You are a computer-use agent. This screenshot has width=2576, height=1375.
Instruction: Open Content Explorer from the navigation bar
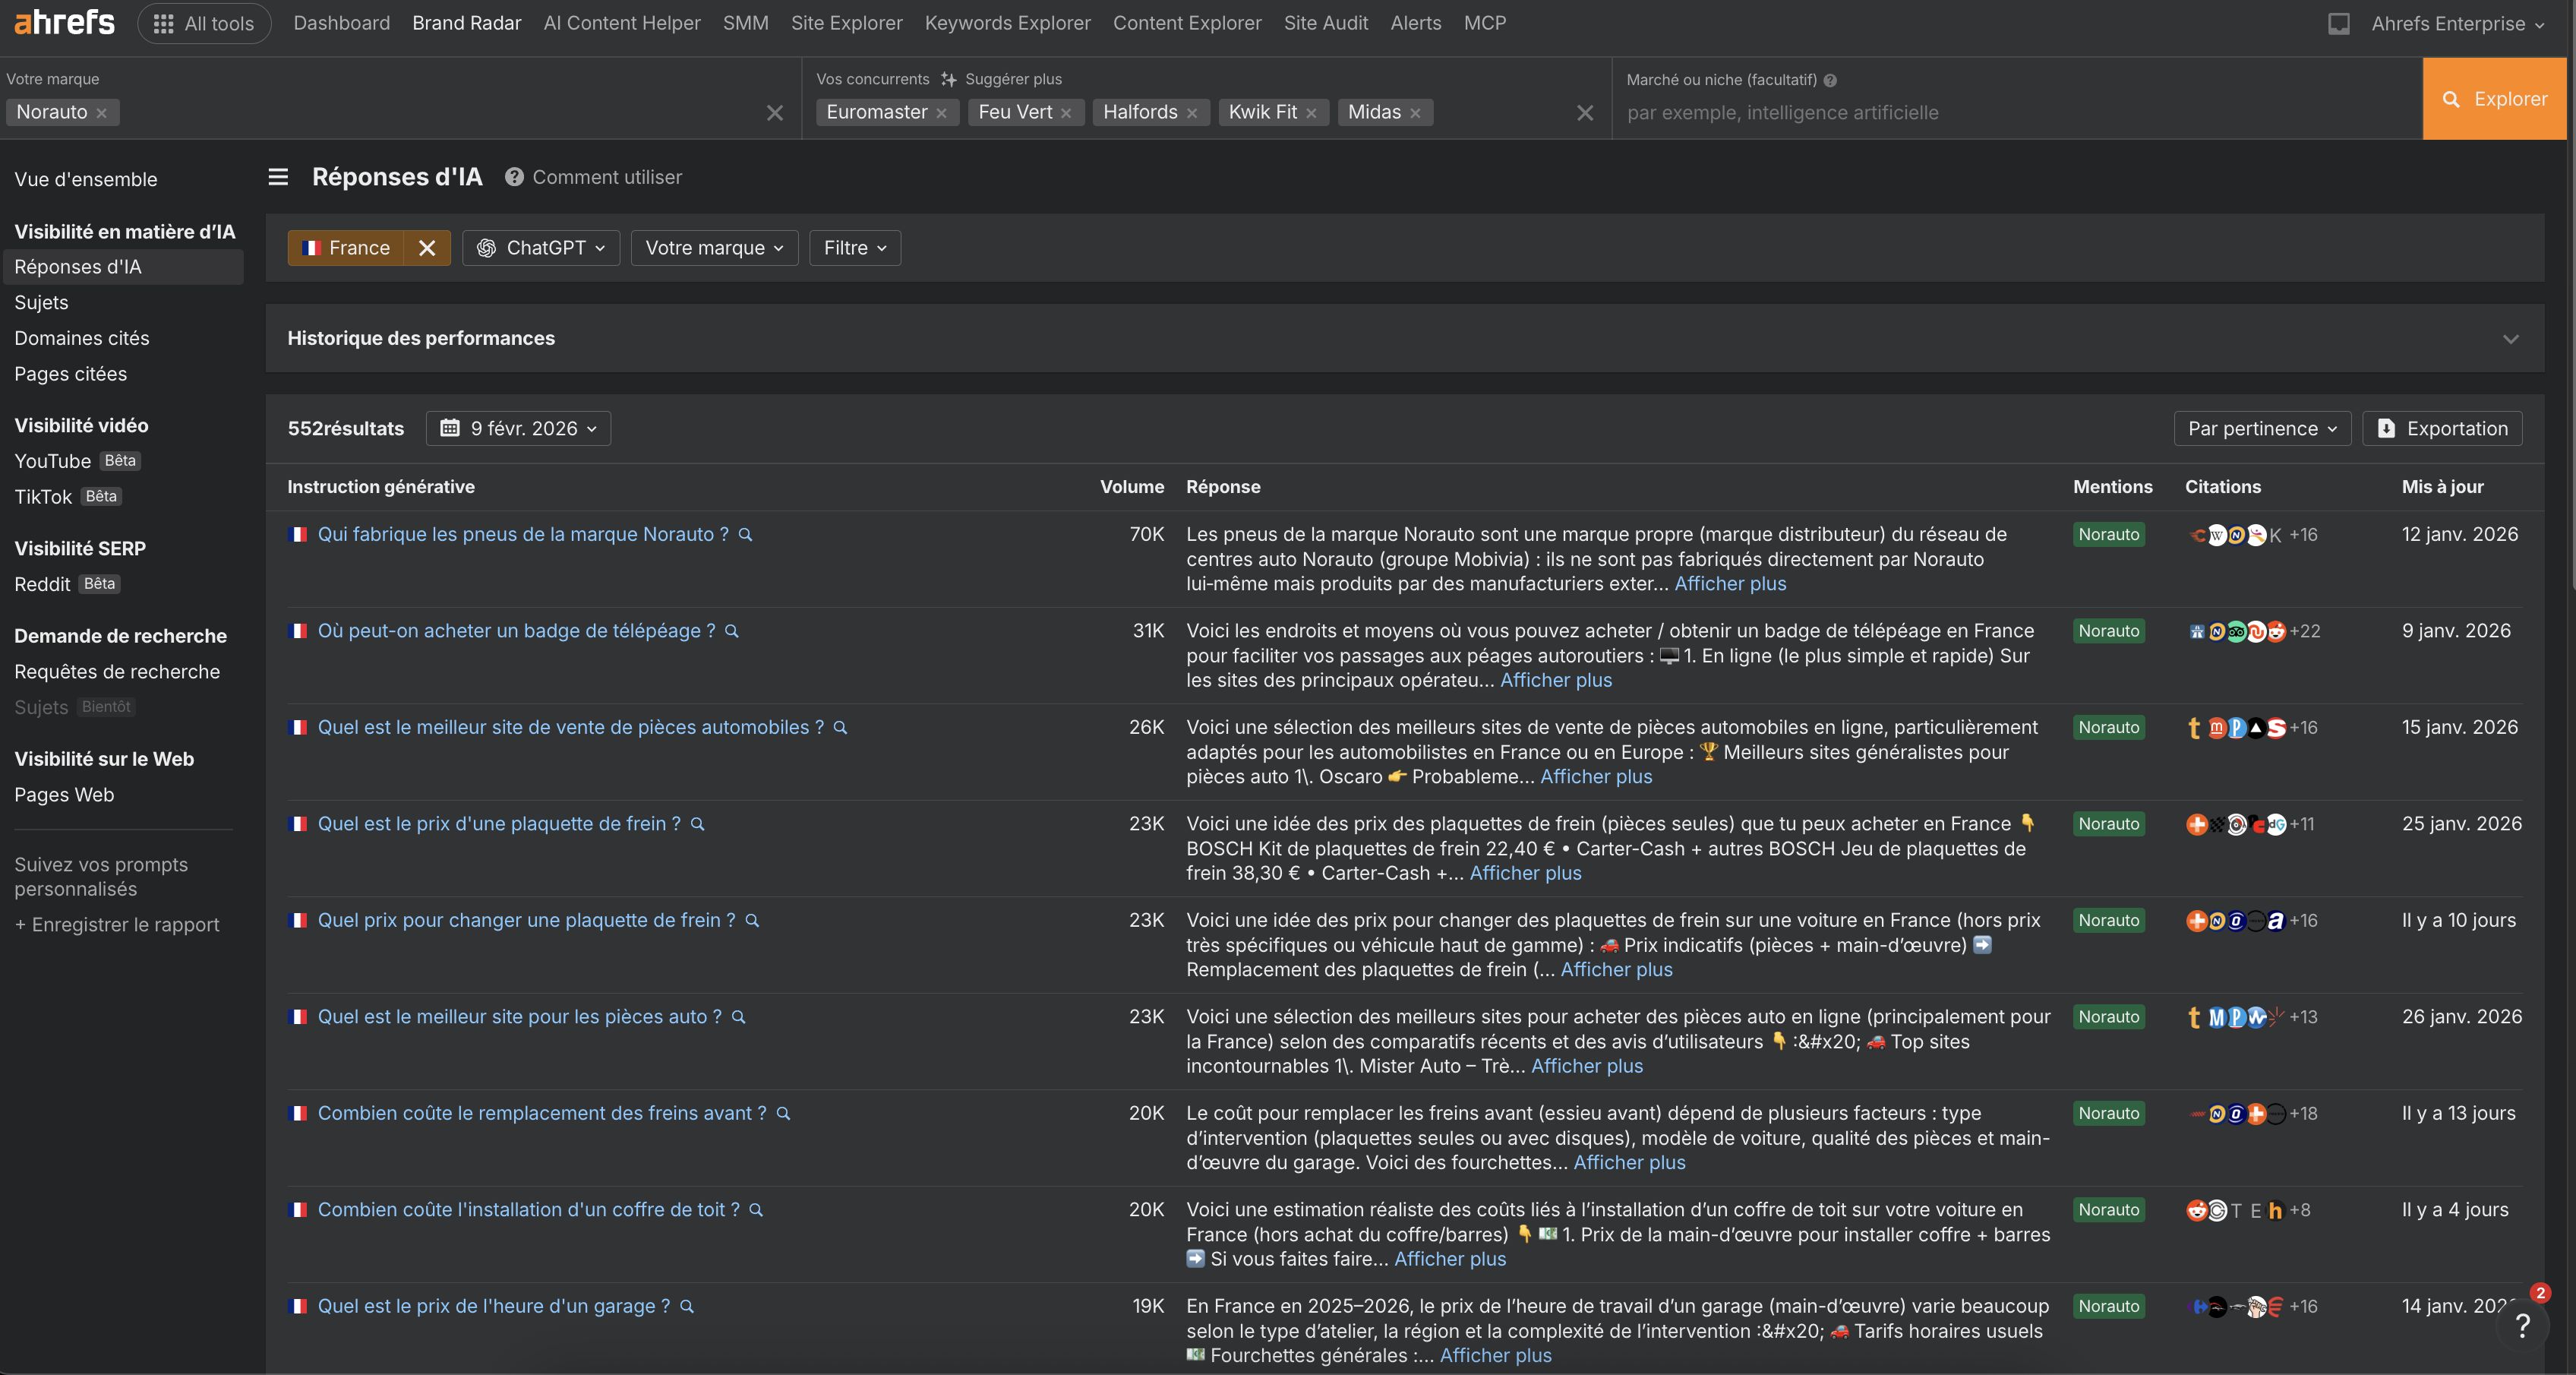(x=1186, y=22)
